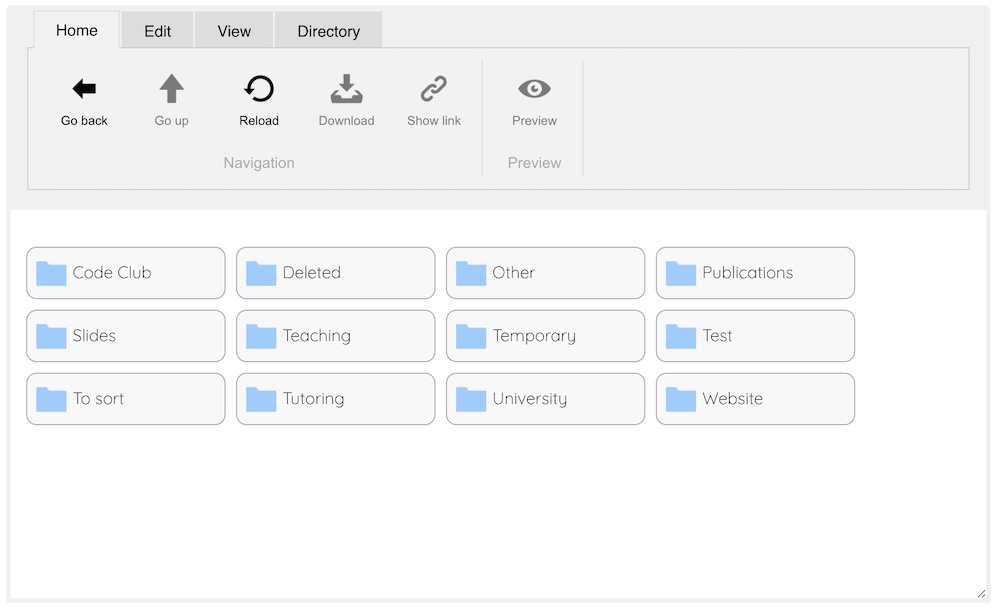The width and height of the screenshot is (1000, 611).
Task: Click the To sort folder icon
Action: point(51,399)
